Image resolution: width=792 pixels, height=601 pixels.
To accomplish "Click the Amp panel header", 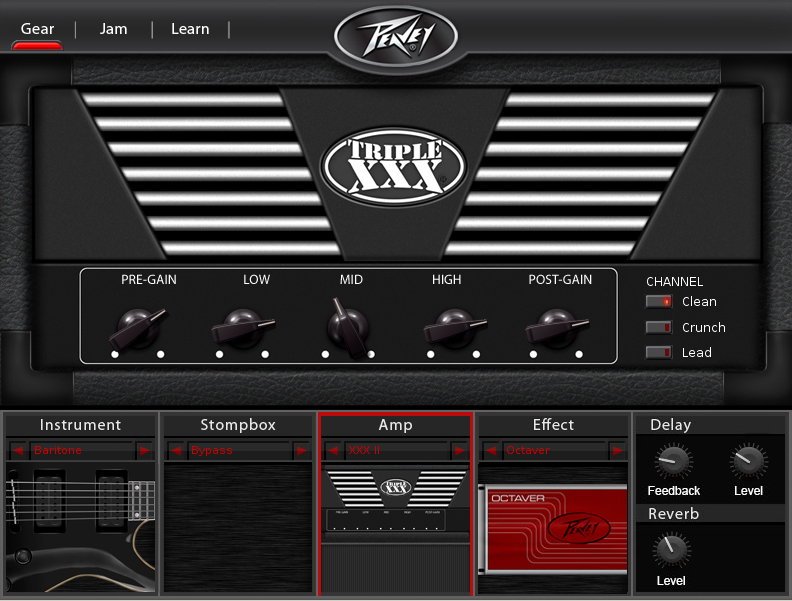I will pos(395,425).
